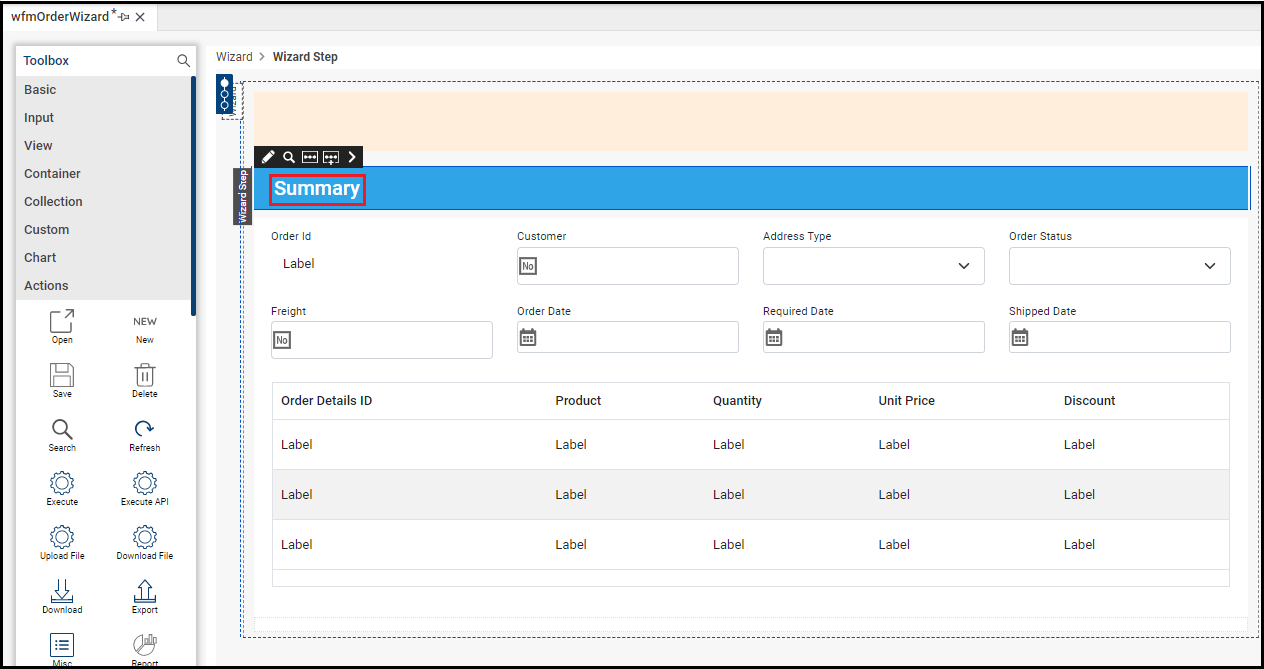
Task: Select the Product column header
Action: point(578,401)
